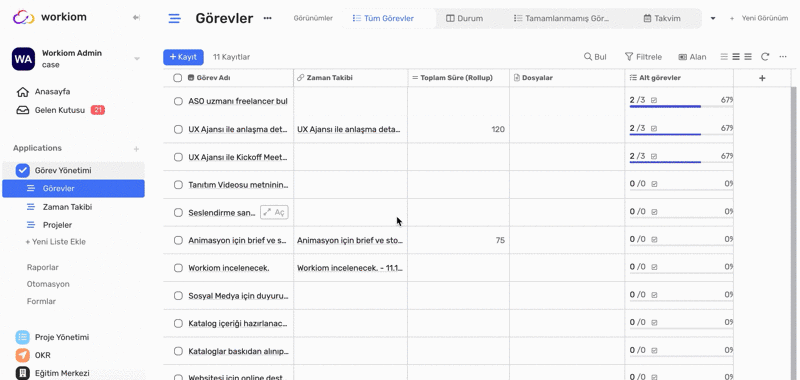This screenshot has width=800, height=380.
Task: Click the workiom cloud logo
Action: click(x=23, y=17)
